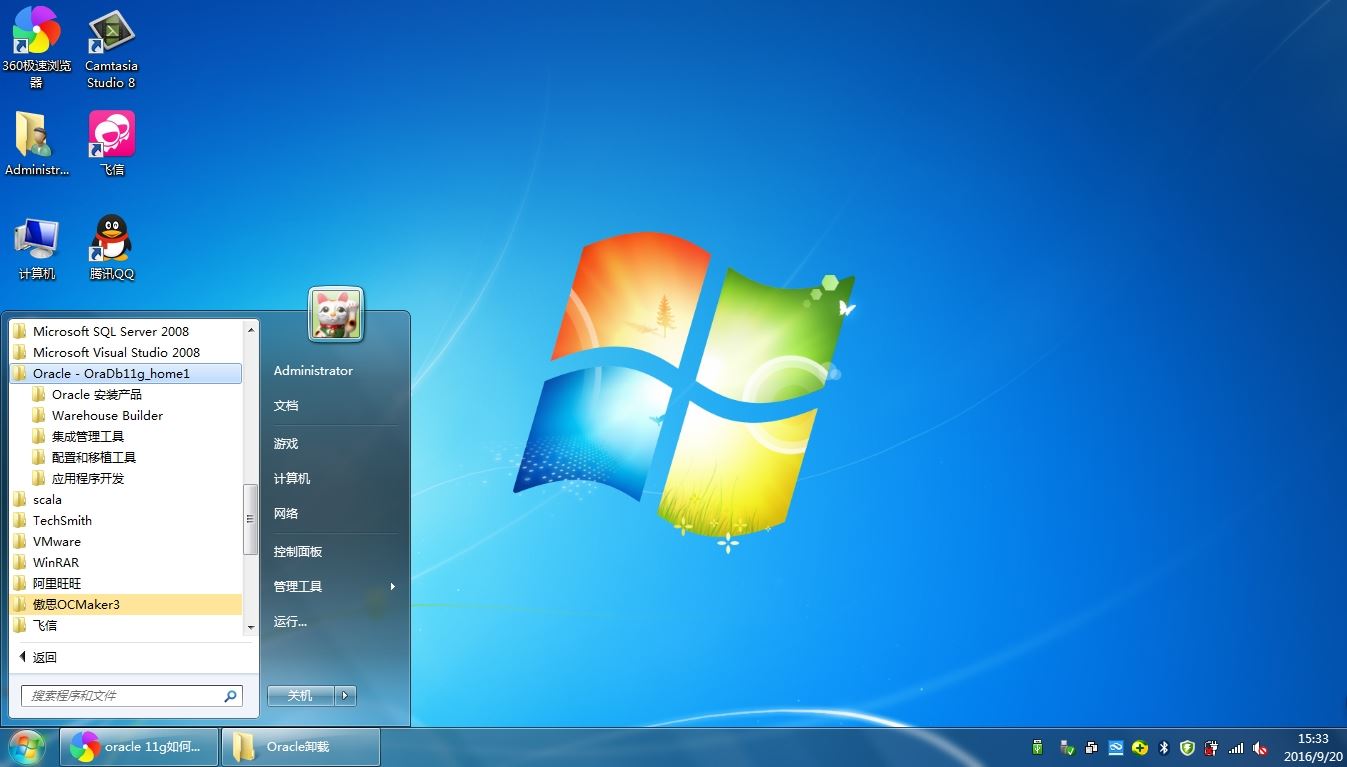Open the Bluetooth tray icon

(x=1163, y=747)
